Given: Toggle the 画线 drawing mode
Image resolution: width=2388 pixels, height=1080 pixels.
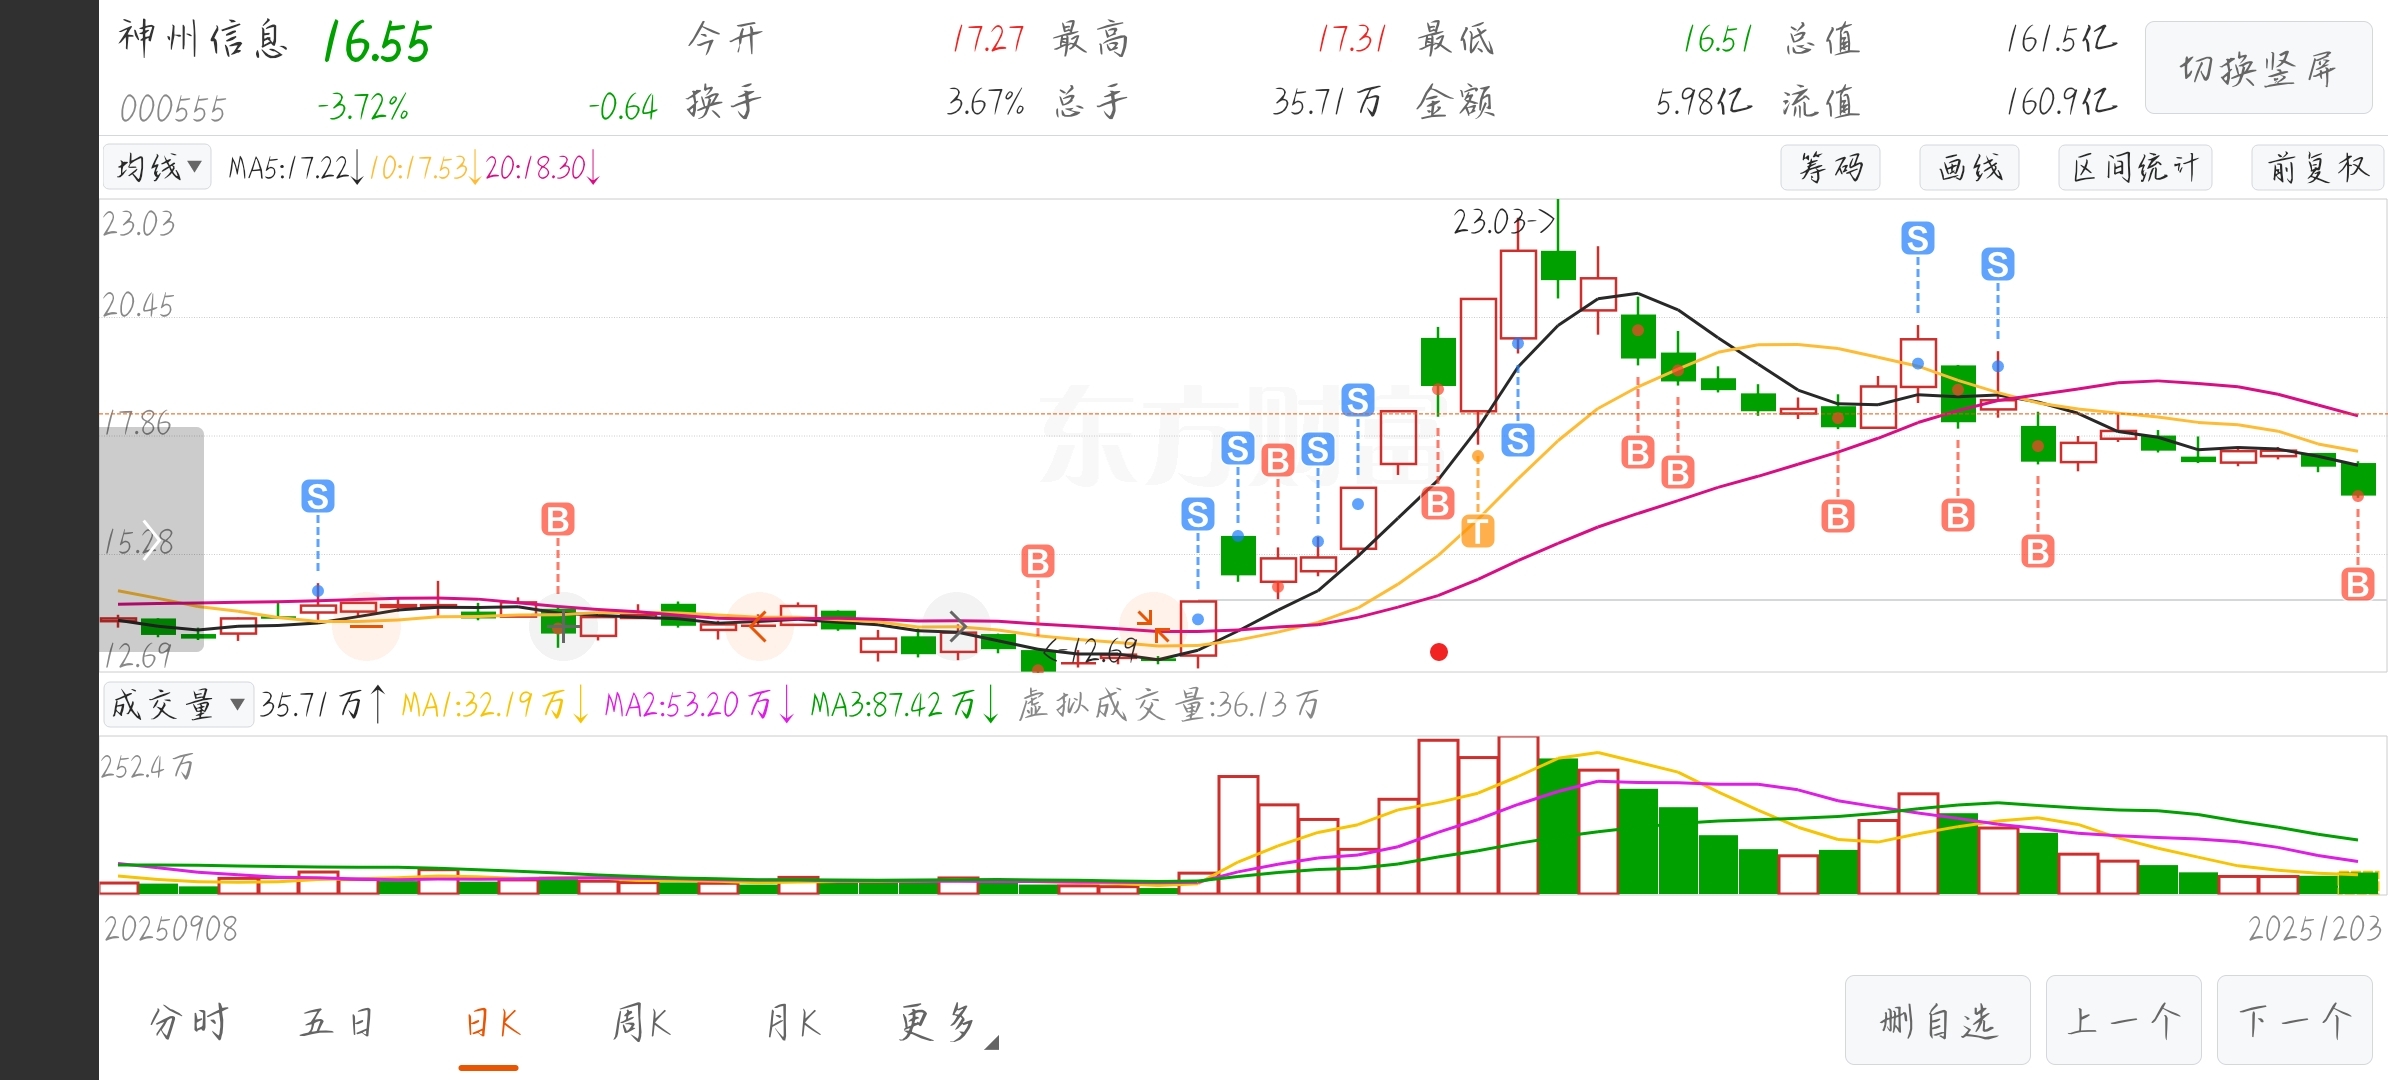Looking at the screenshot, I should (1969, 167).
